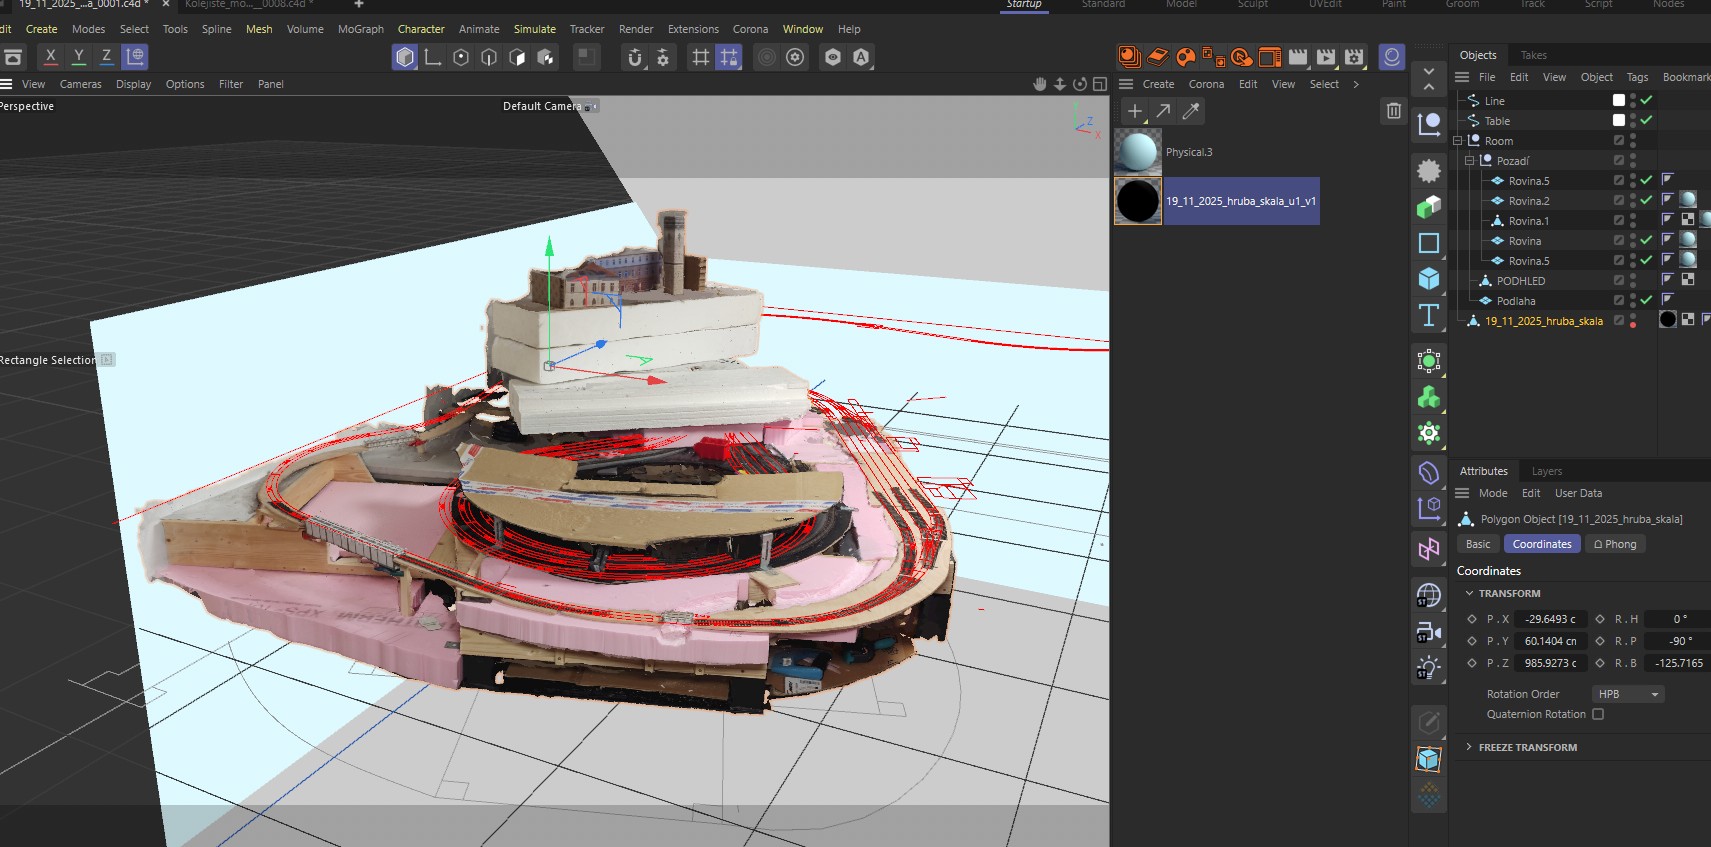Click the Text spline tool icon
The height and width of the screenshot is (847, 1711).
click(x=1429, y=316)
